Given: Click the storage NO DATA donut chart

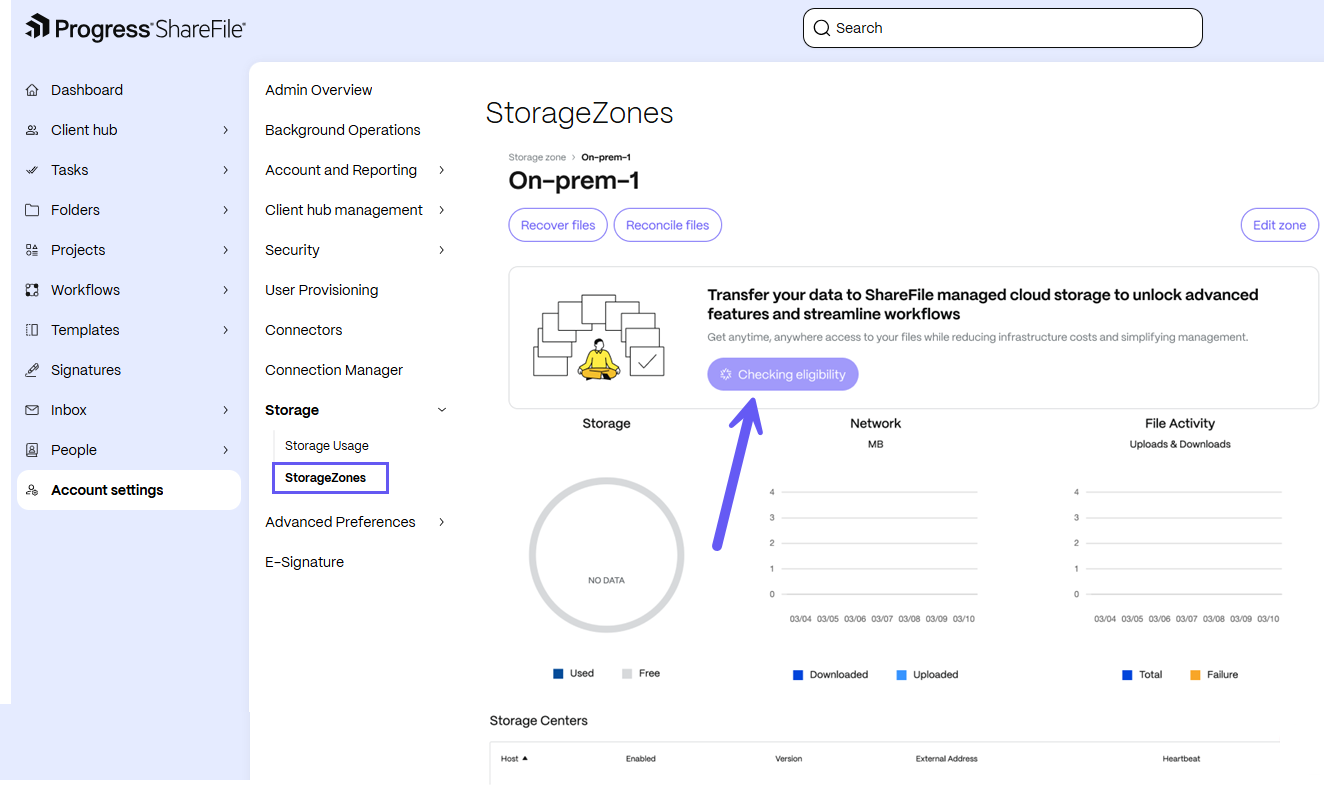Looking at the screenshot, I should pos(606,555).
